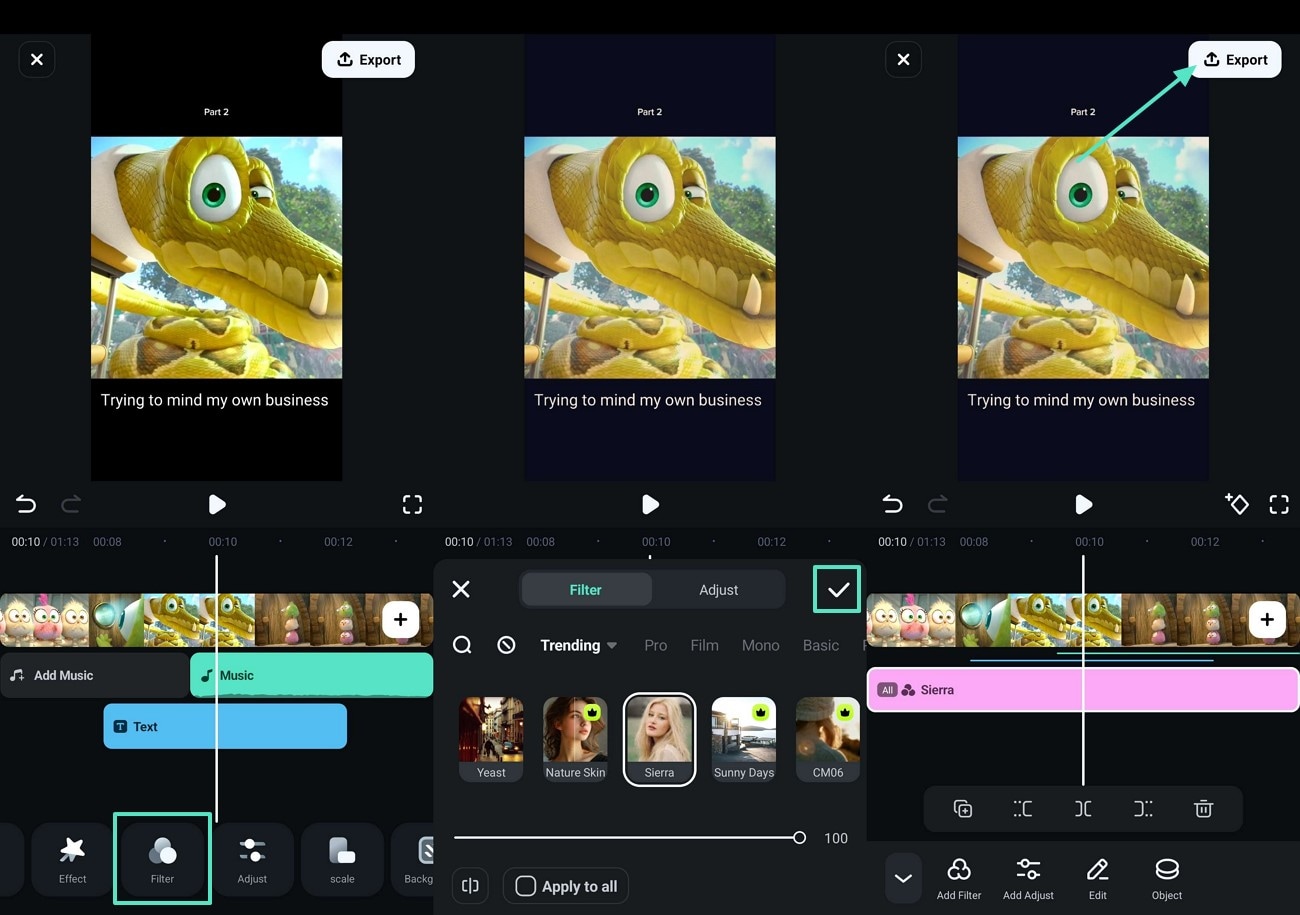Close the filter panel with the X icon
The image size is (1300, 915).
tap(461, 589)
